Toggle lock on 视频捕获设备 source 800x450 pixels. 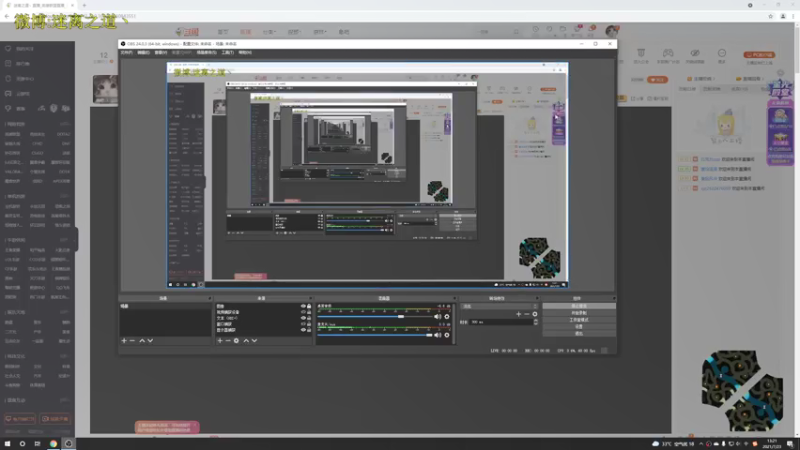click(309, 312)
